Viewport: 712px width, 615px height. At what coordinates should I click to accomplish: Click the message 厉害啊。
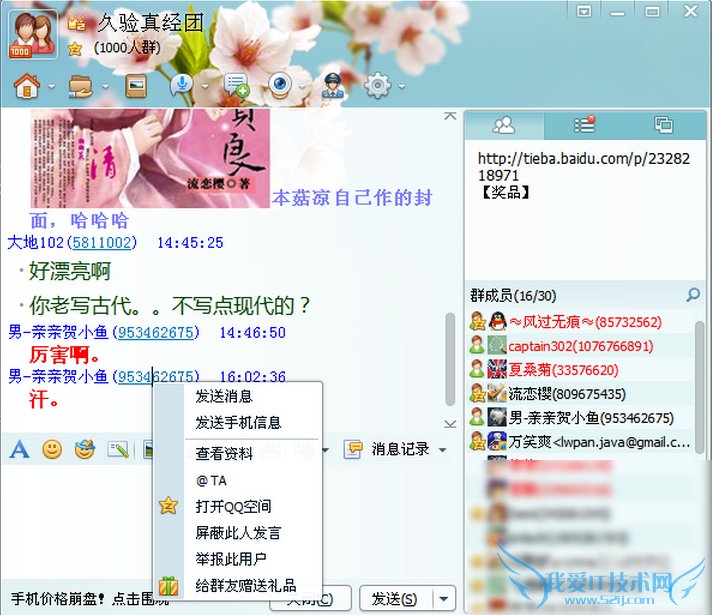click(65, 355)
